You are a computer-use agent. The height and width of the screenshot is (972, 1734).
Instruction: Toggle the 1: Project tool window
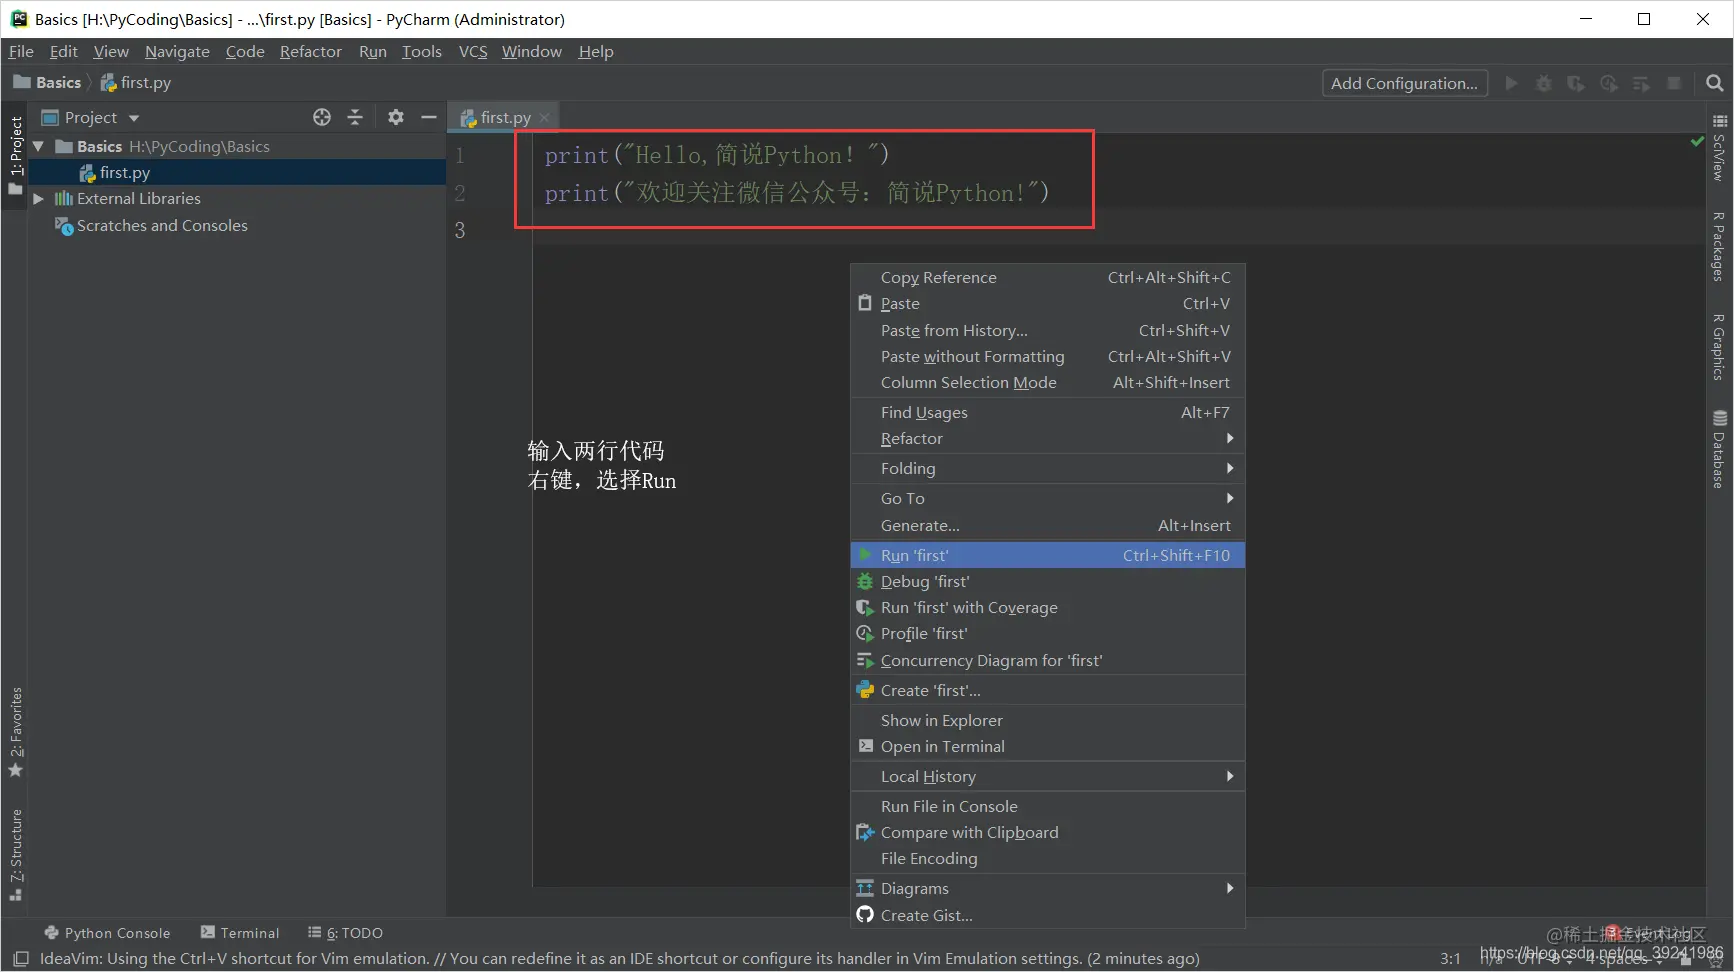(x=16, y=156)
